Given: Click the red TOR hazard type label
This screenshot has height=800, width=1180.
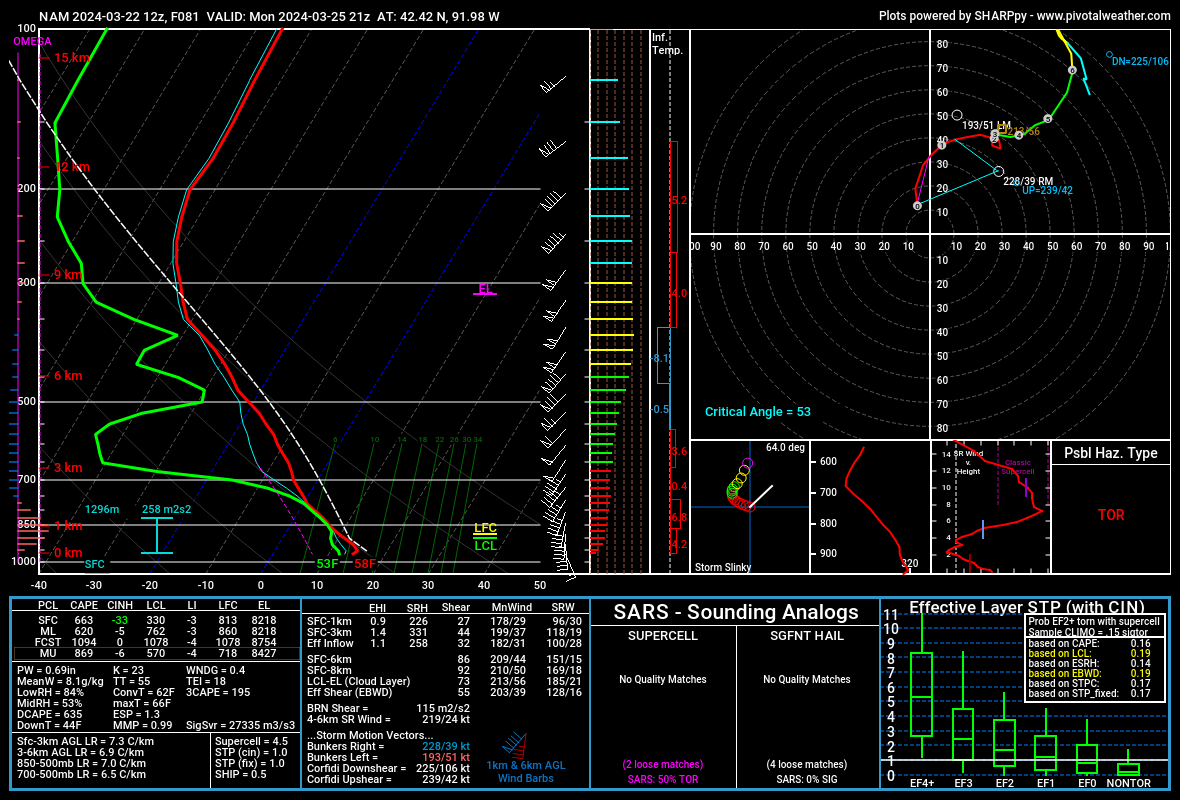Looking at the screenshot, I should tap(1110, 515).
